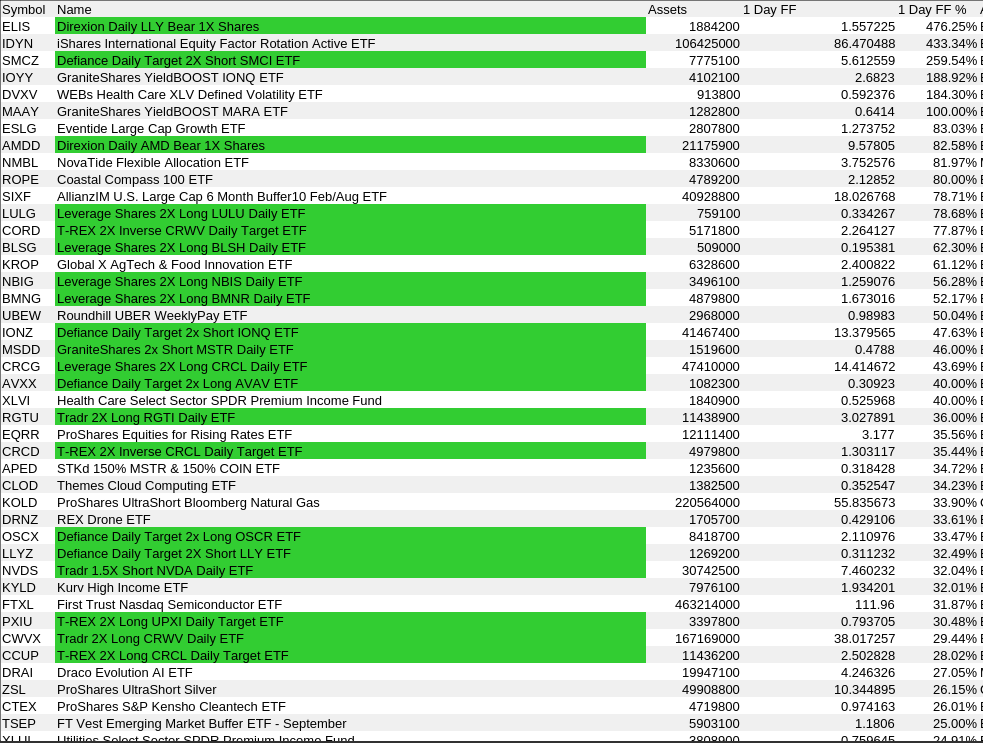Select ProShares S&P Kensho Cleantech ETF
This screenshot has width=983, height=743.
pos(171,706)
